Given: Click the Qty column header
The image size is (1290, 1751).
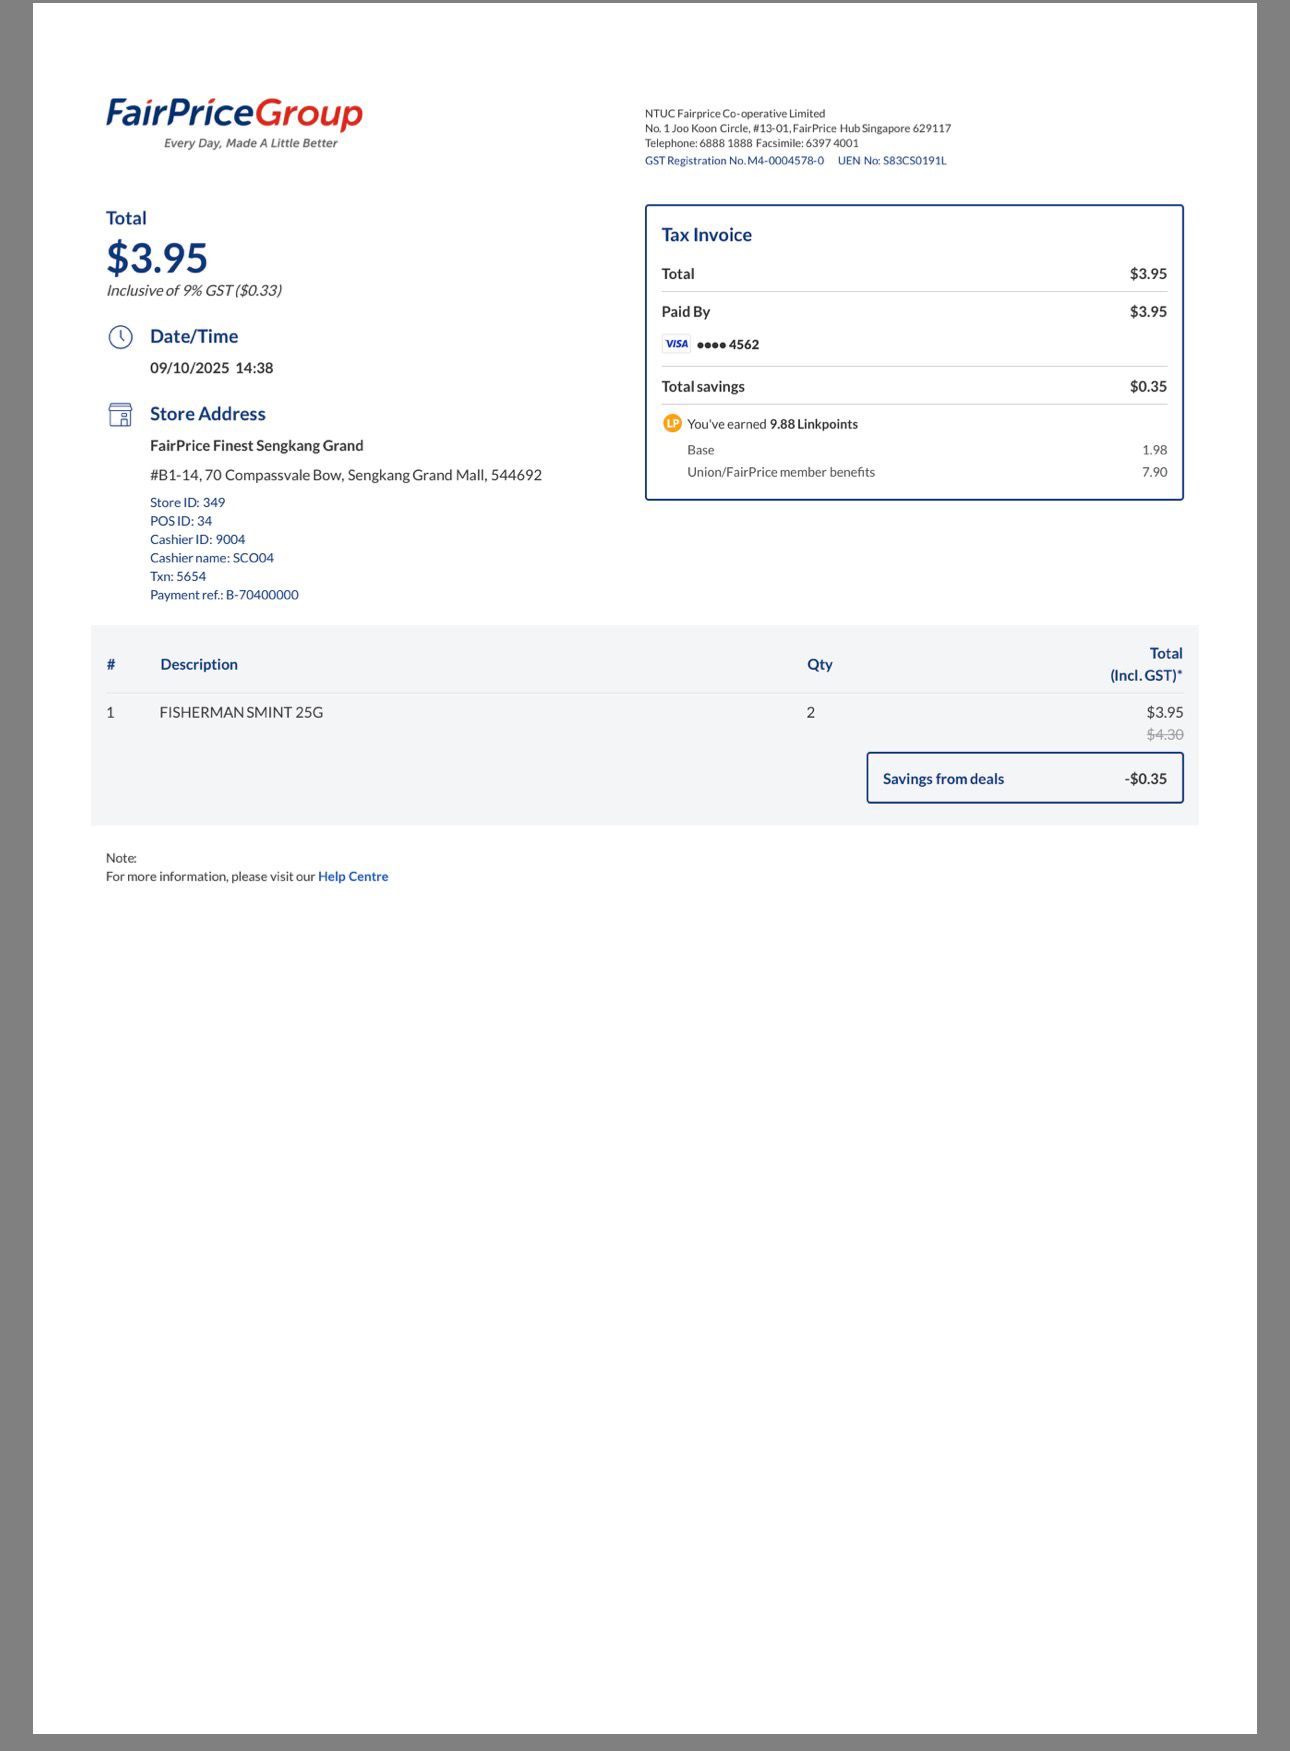Looking at the screenshot, I should click(x=820, y=665).
